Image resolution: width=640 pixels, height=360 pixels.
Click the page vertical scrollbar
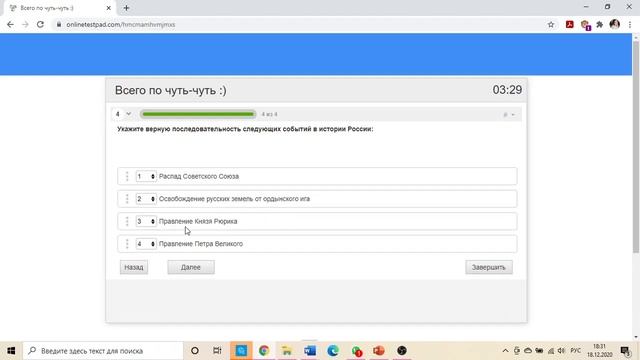pos(636,147)
